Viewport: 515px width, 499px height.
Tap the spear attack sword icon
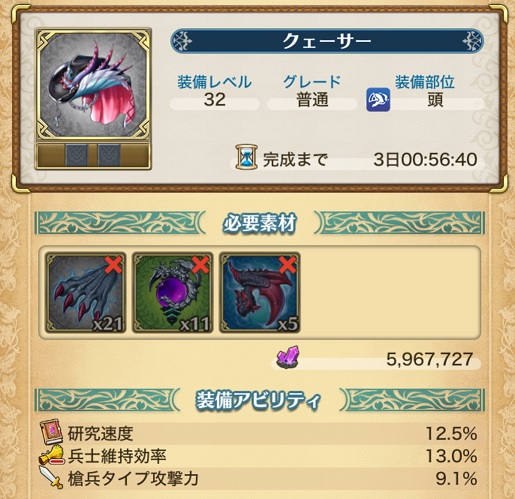tap(51, 477)
